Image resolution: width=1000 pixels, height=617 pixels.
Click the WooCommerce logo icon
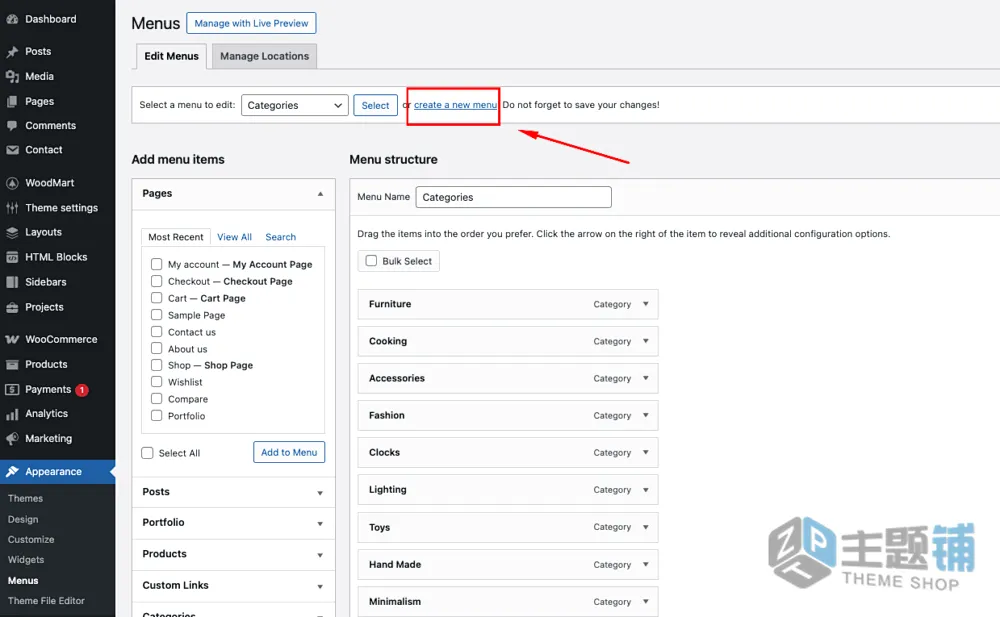[x=12, y=339]
